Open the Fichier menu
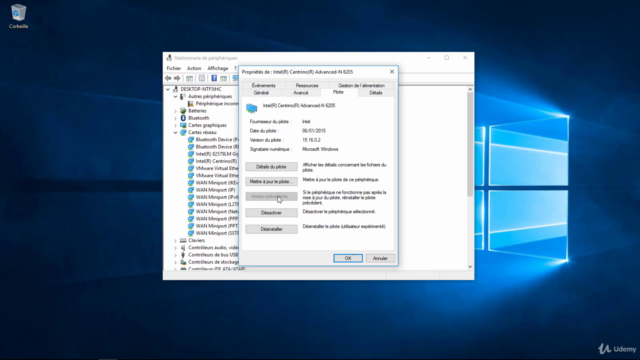Viewport: 640px width, 360px height. (173, 68)
